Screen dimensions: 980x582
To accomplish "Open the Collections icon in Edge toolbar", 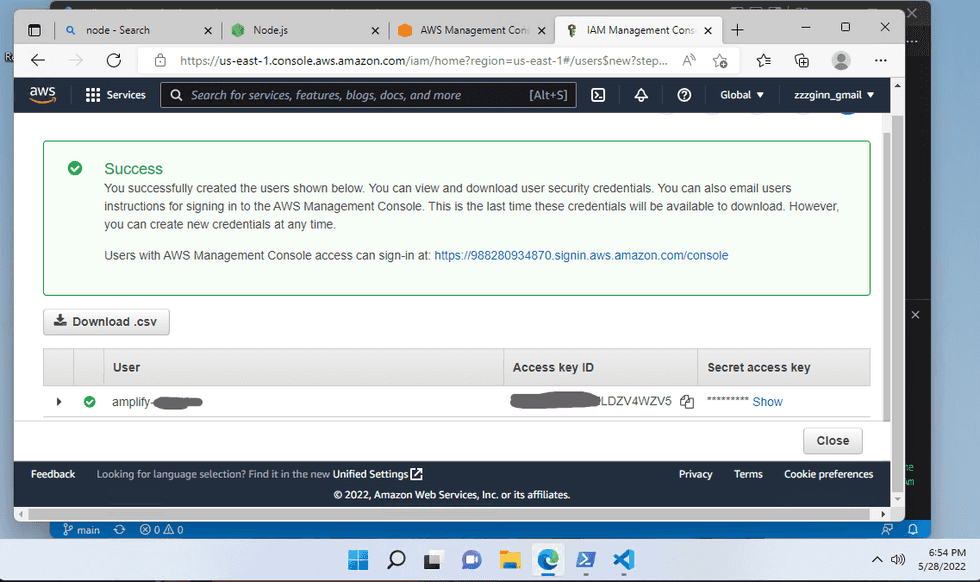I will tap(801, 61).
